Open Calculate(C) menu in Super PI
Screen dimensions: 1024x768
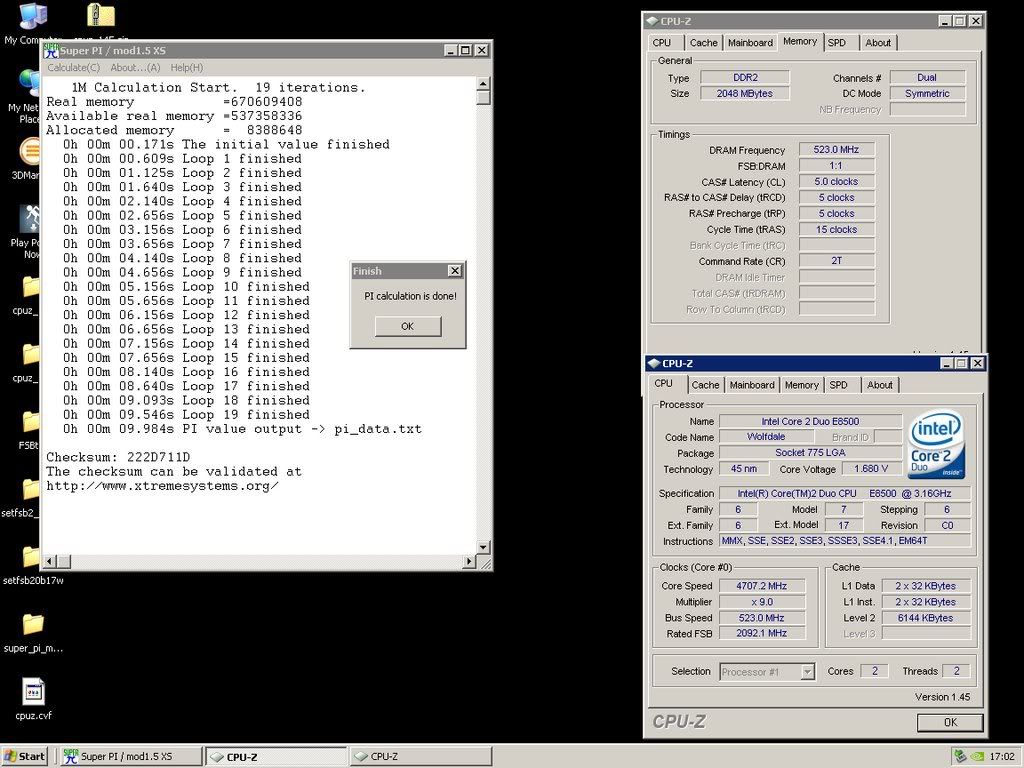tap(74, 67)
